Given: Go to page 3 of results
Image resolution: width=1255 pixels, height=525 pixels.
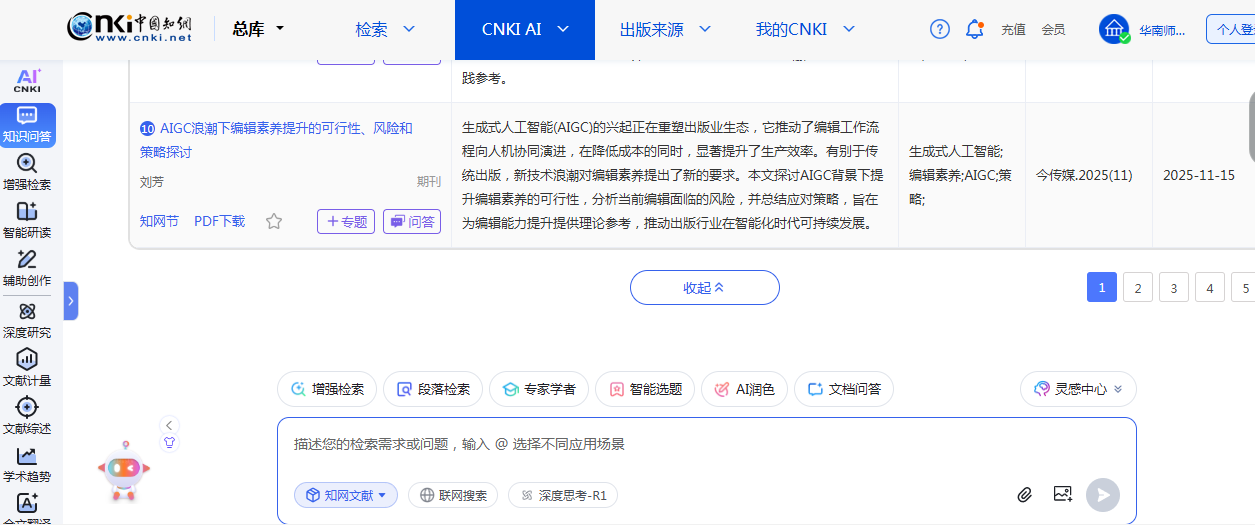Looking at the screenshot, I should tap(1173, 288).
